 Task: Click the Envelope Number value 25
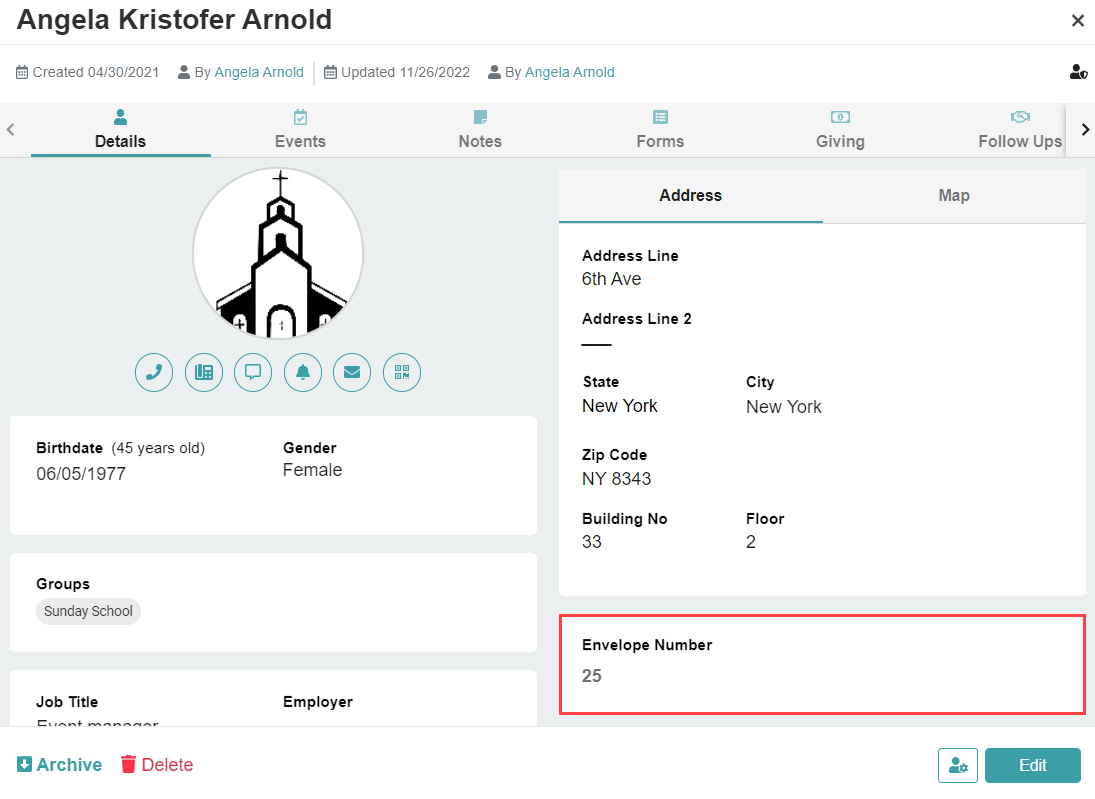click(x=591, y=675)
